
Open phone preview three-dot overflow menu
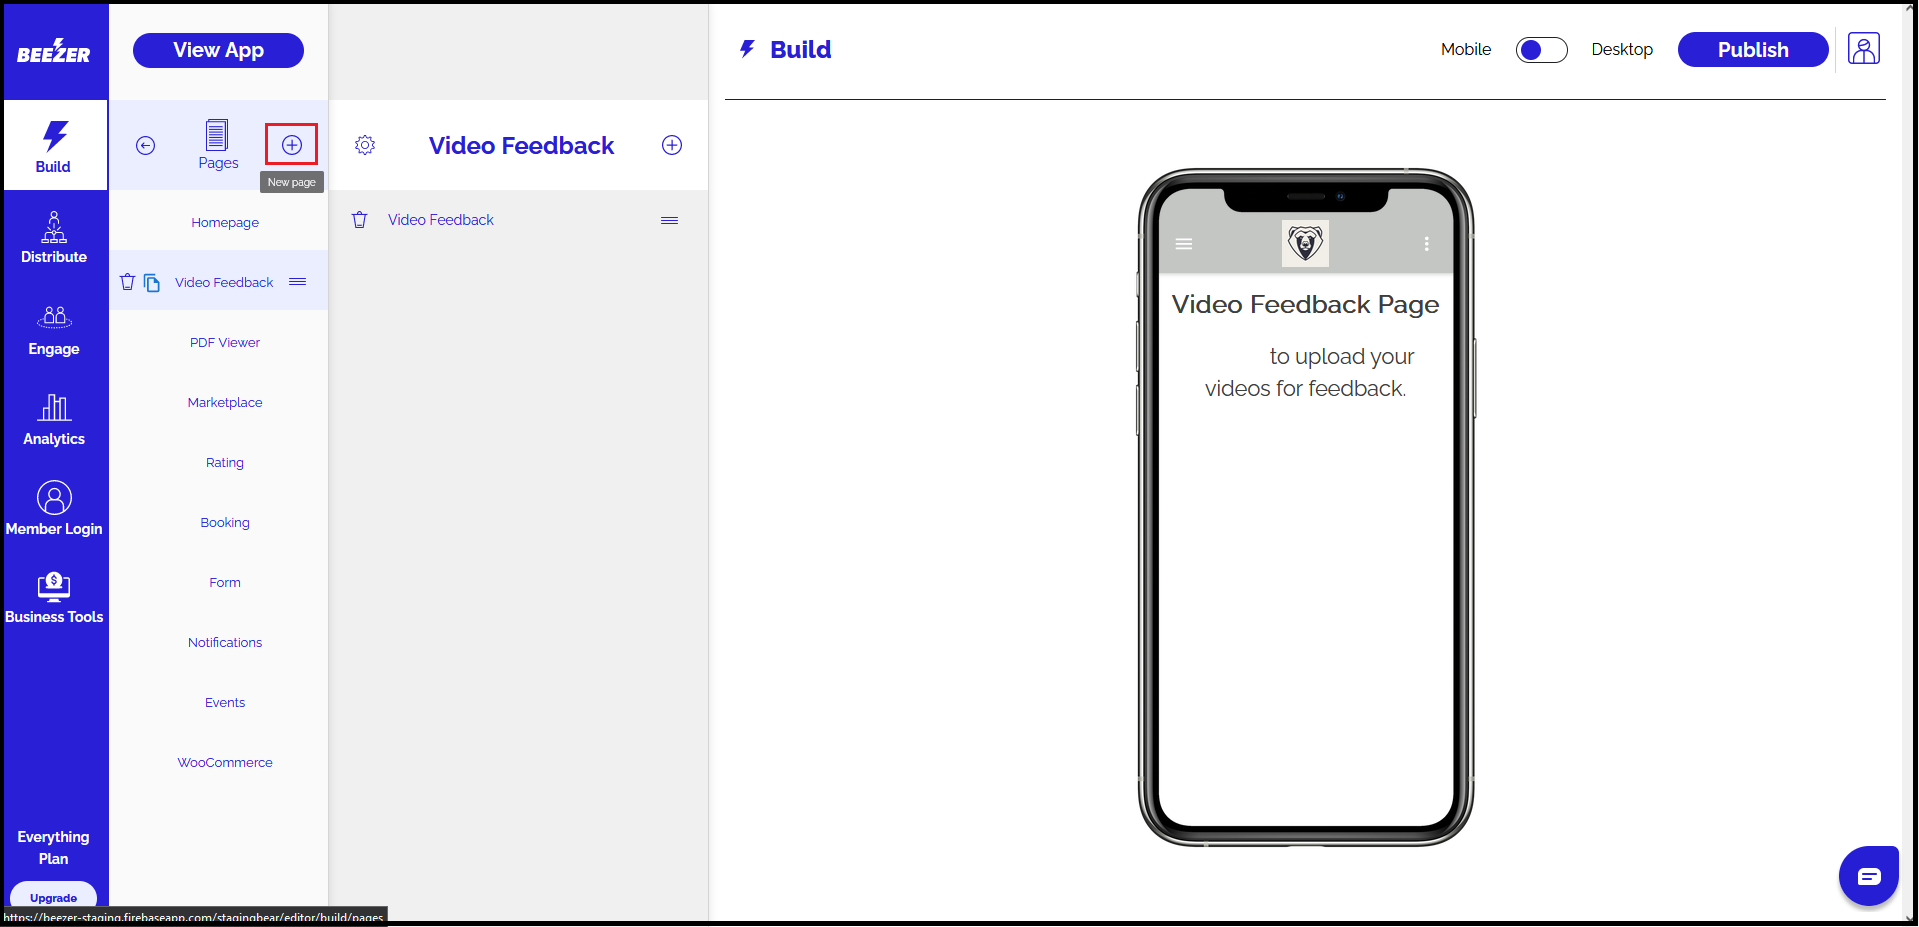coord(1426,244)
